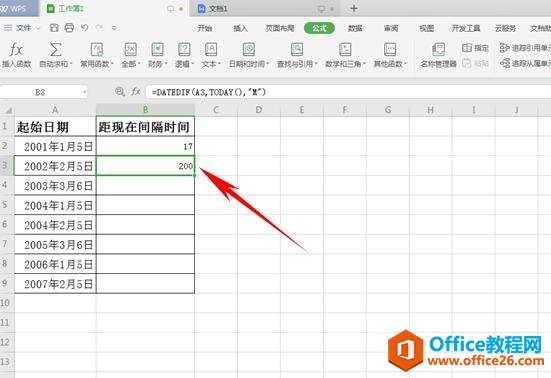Click the fx icon in formula bar
551x378 pixels.
point(136,92)
